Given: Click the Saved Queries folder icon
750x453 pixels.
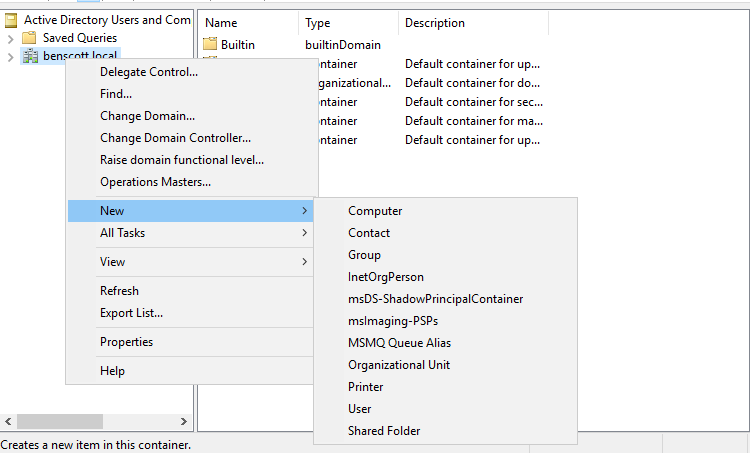Looking at the screenshot, I should coord(29,38).
